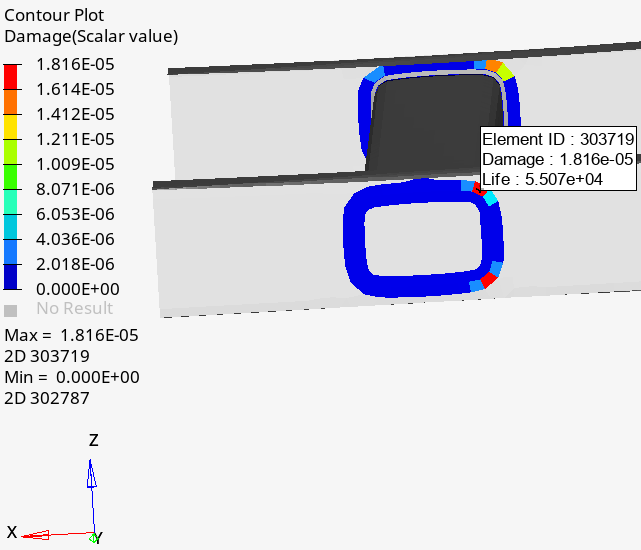Select the dark blue bottom legend band

coord(11,277)
